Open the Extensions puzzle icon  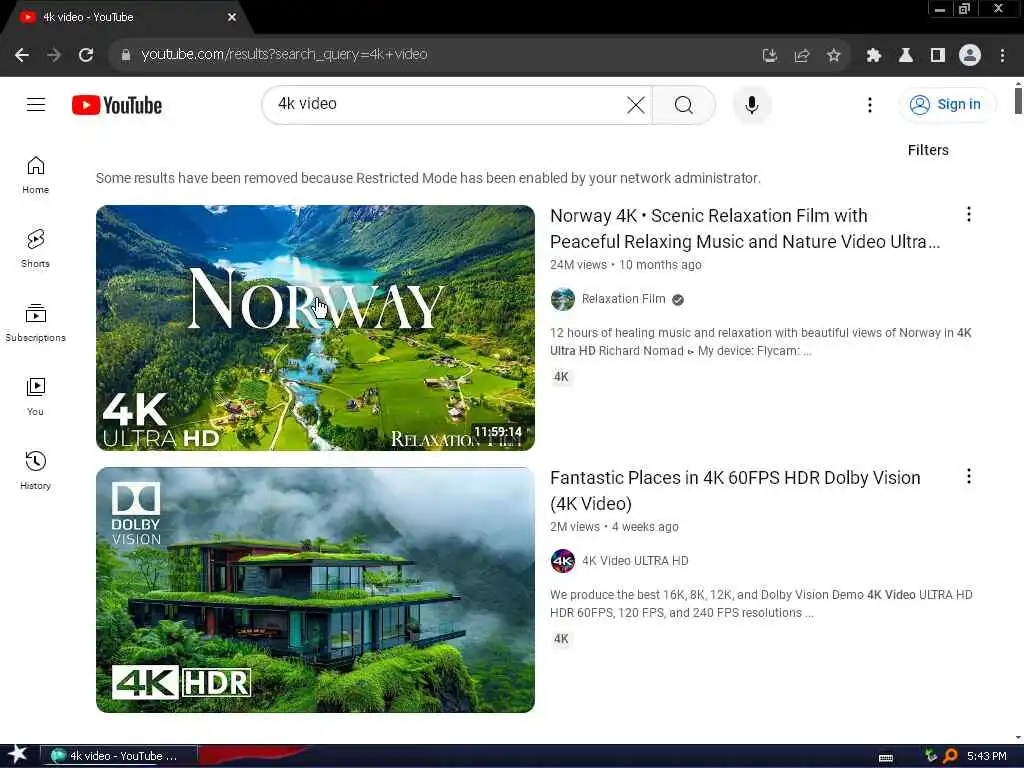(874, 56)
